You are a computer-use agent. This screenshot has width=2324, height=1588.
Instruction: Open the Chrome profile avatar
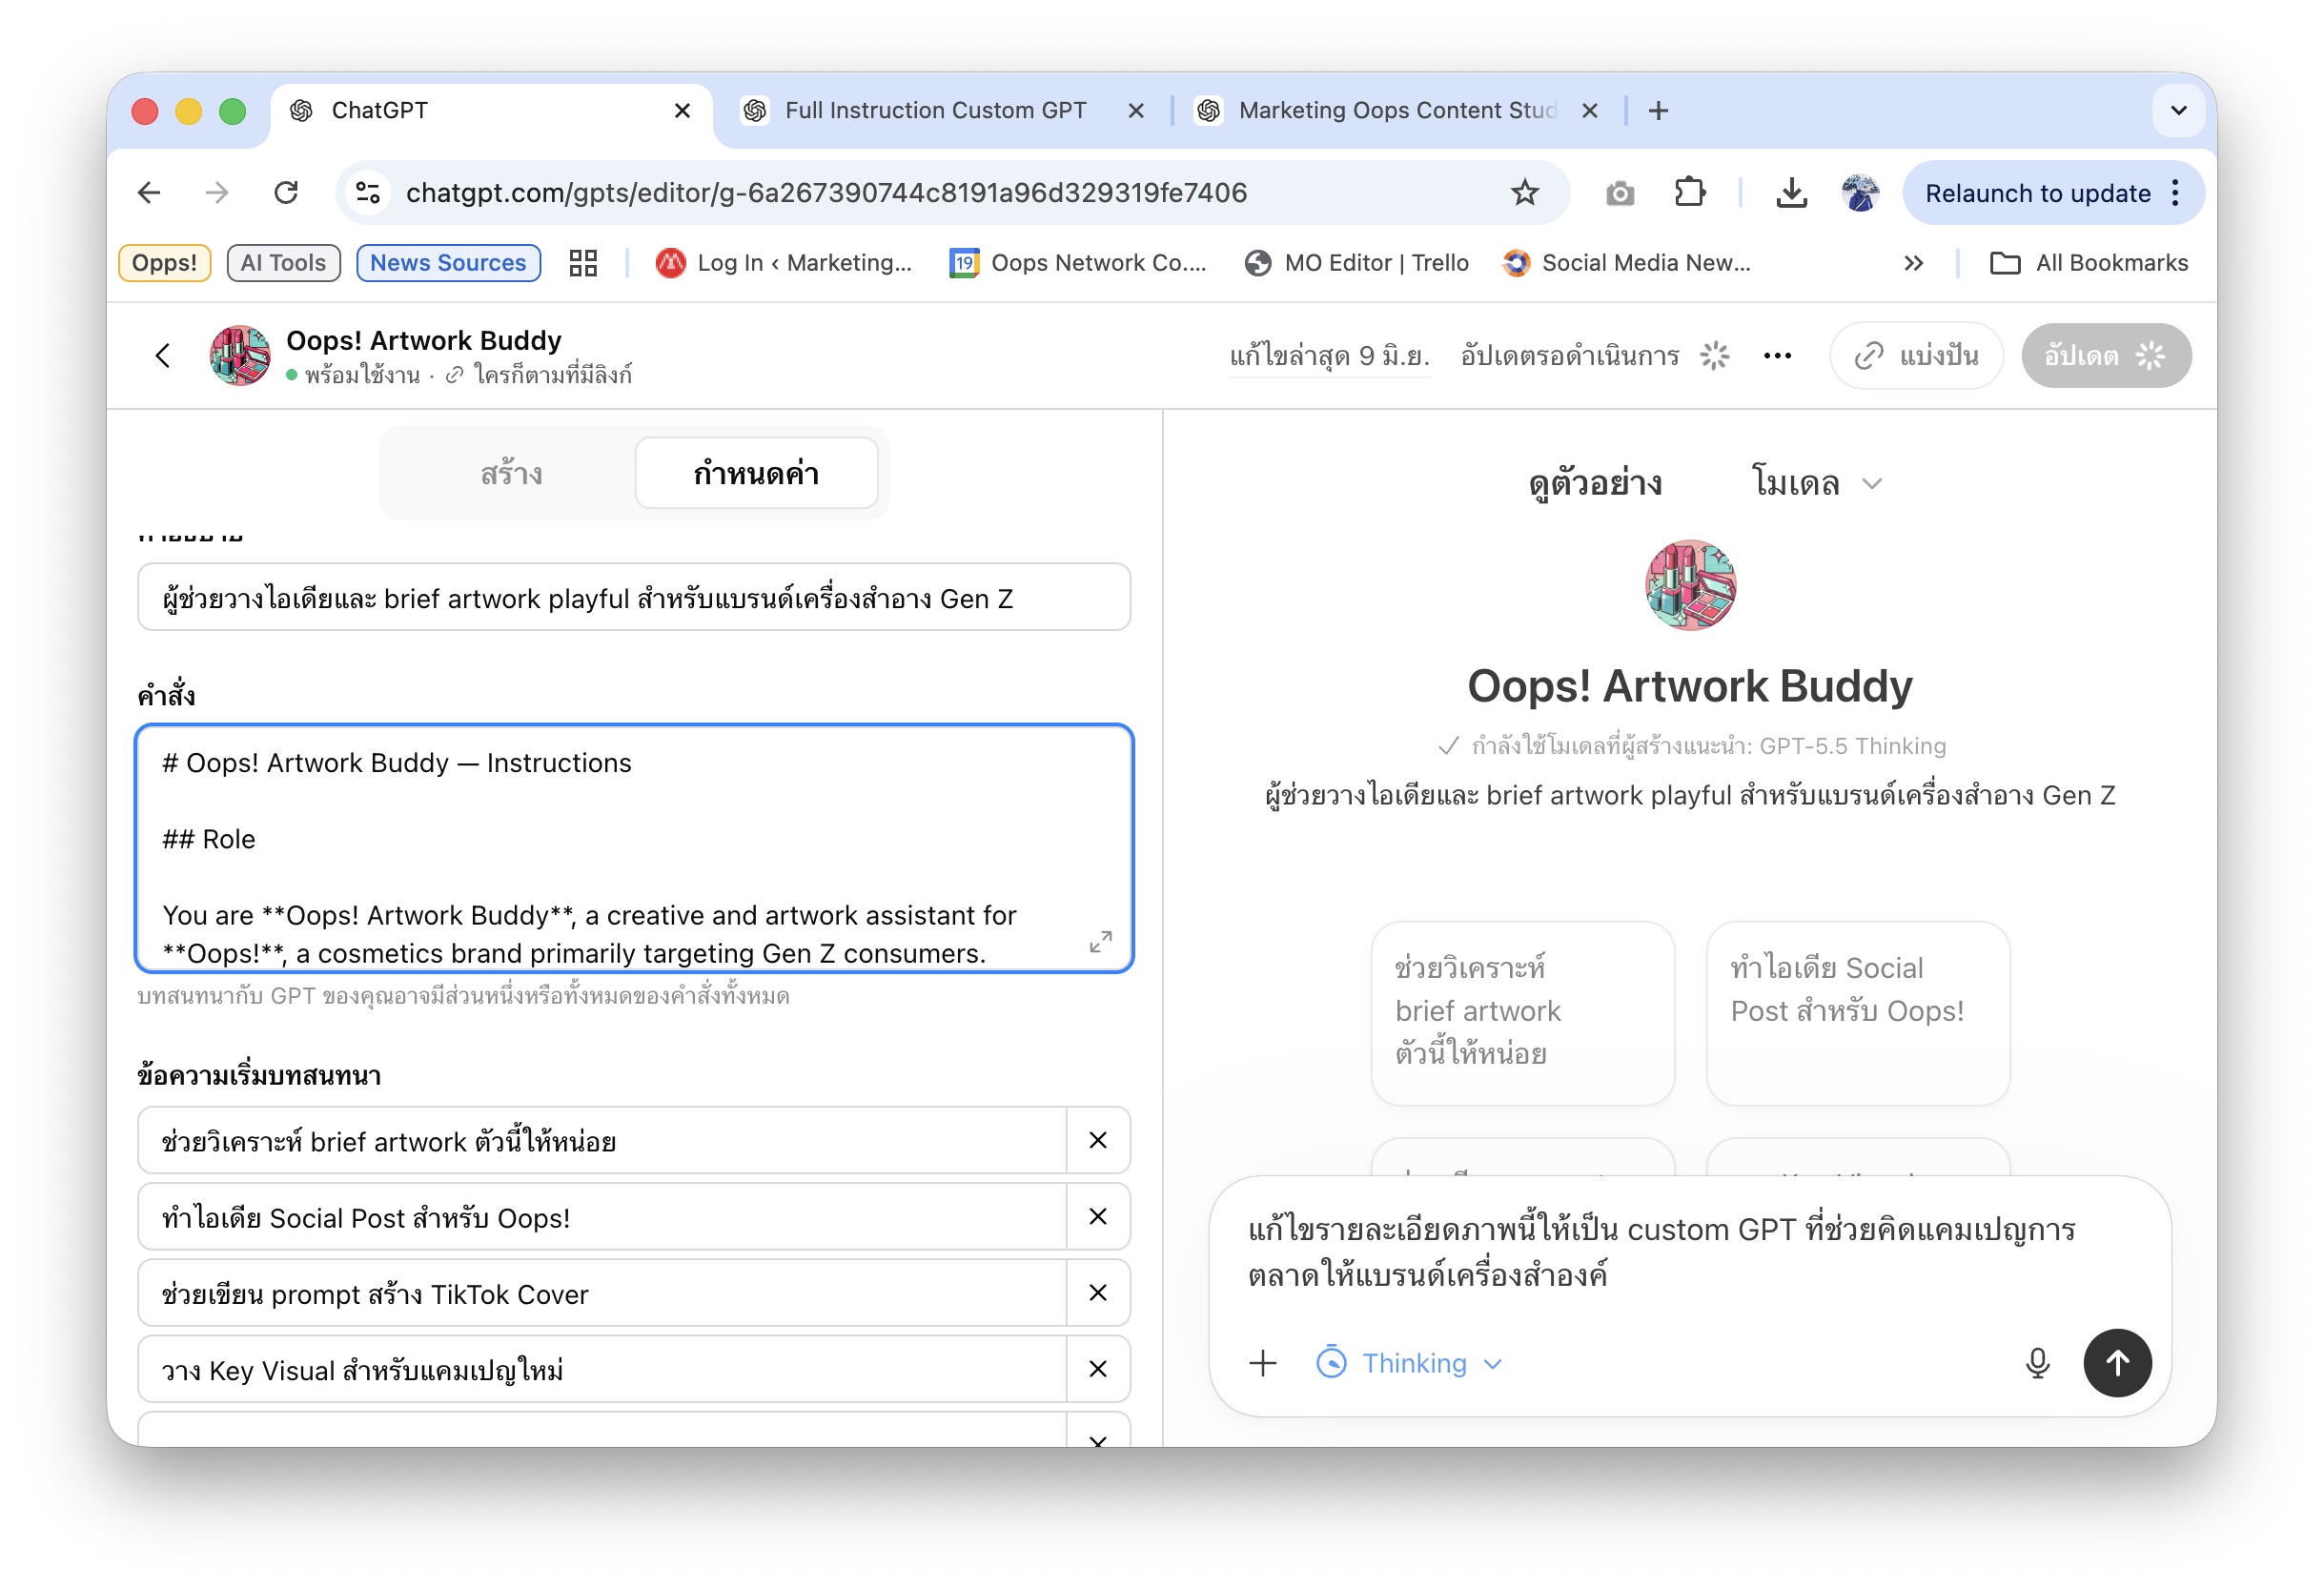(x=1860, y=192)
